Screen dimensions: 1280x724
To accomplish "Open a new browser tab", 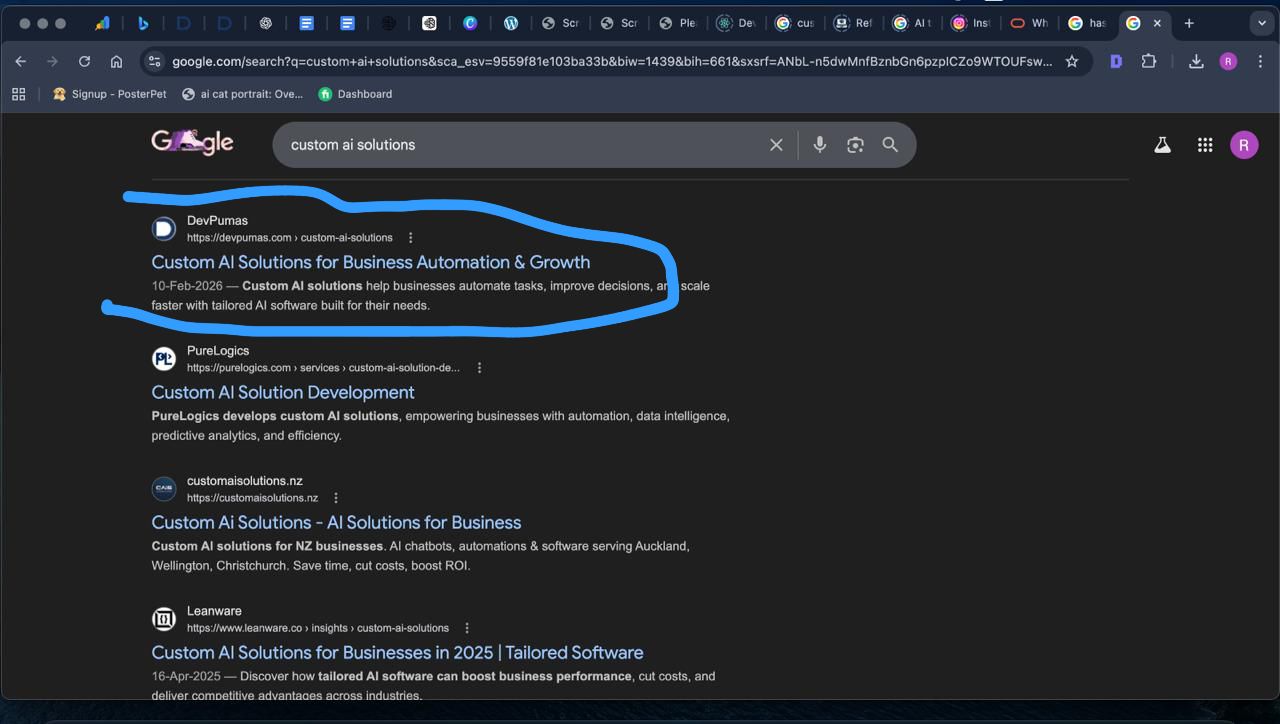I will pos(1189,23).
